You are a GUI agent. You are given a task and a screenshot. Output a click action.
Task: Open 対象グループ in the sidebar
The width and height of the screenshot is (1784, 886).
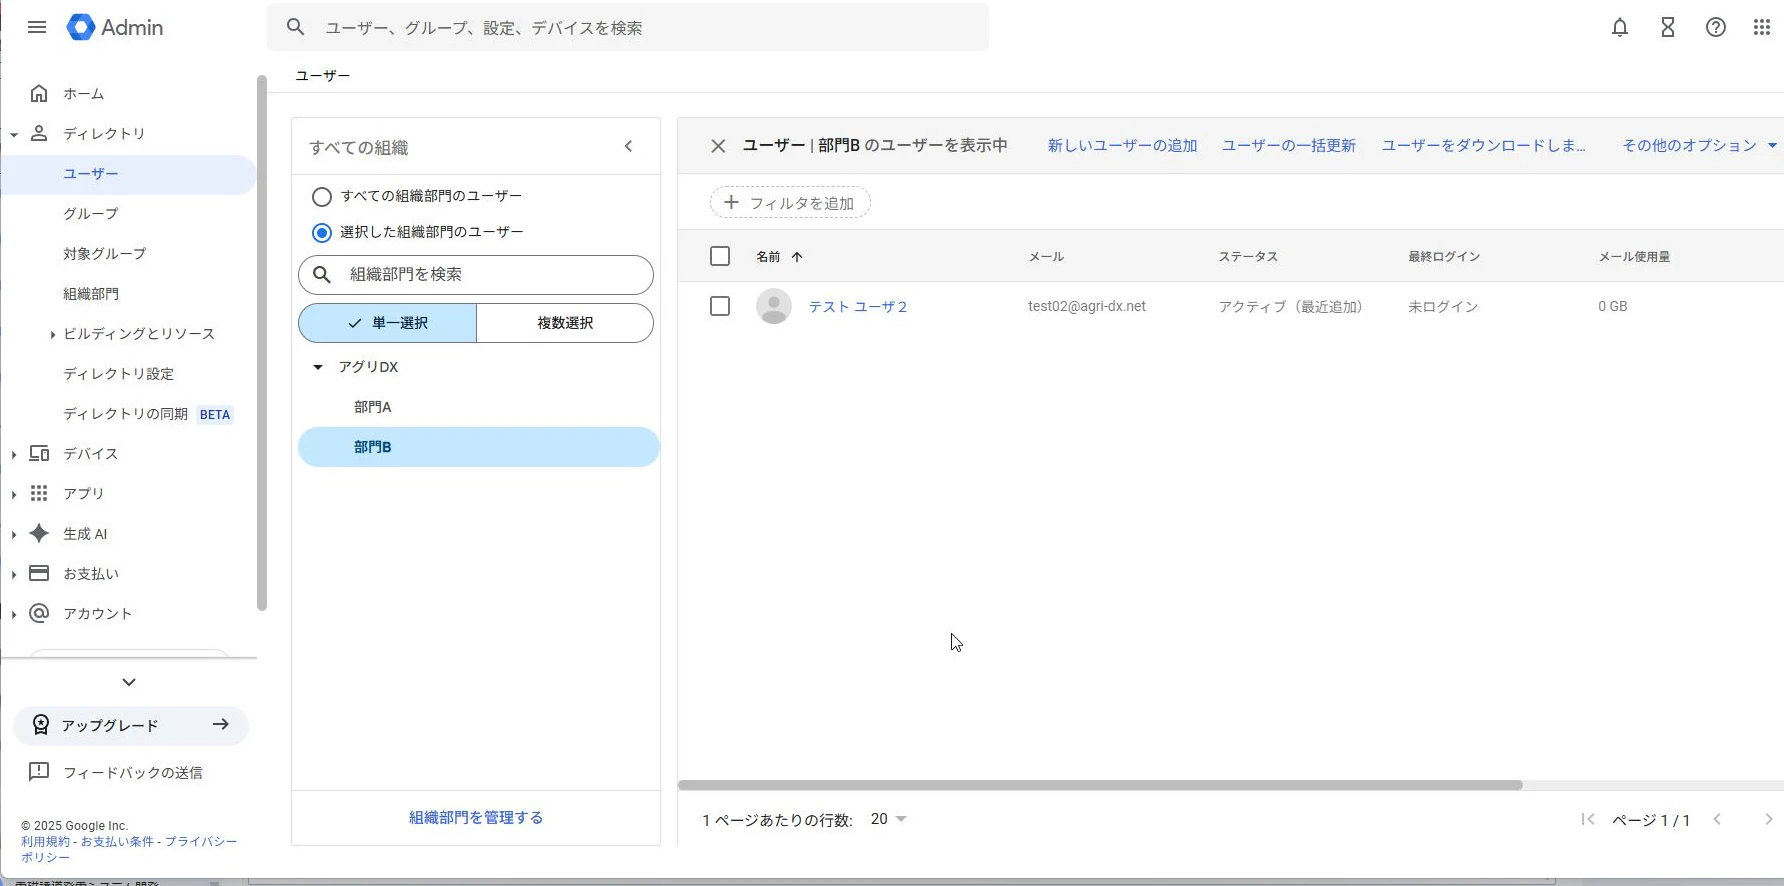click(x=104, y=253)
